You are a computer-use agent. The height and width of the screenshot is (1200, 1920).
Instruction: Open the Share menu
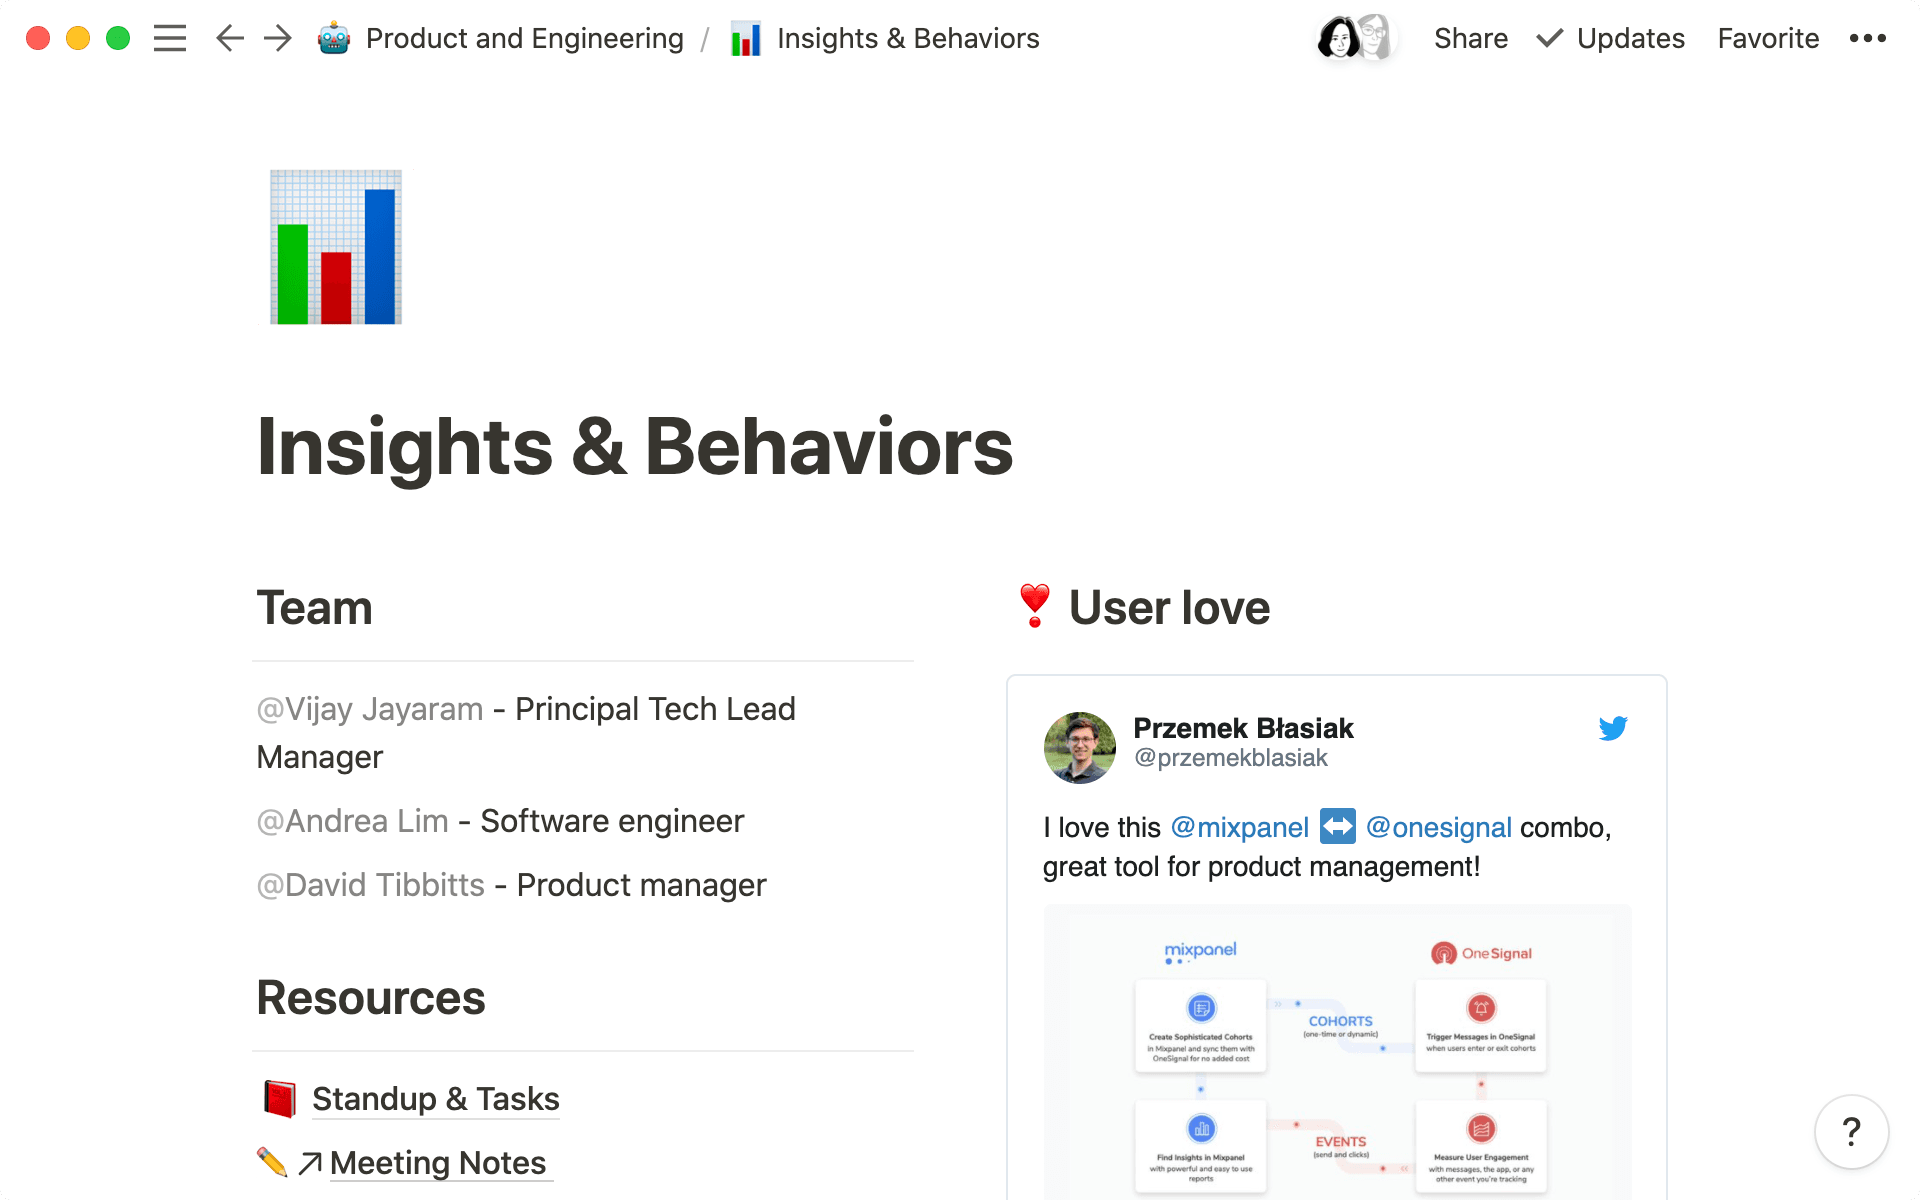click(1470, 38)
